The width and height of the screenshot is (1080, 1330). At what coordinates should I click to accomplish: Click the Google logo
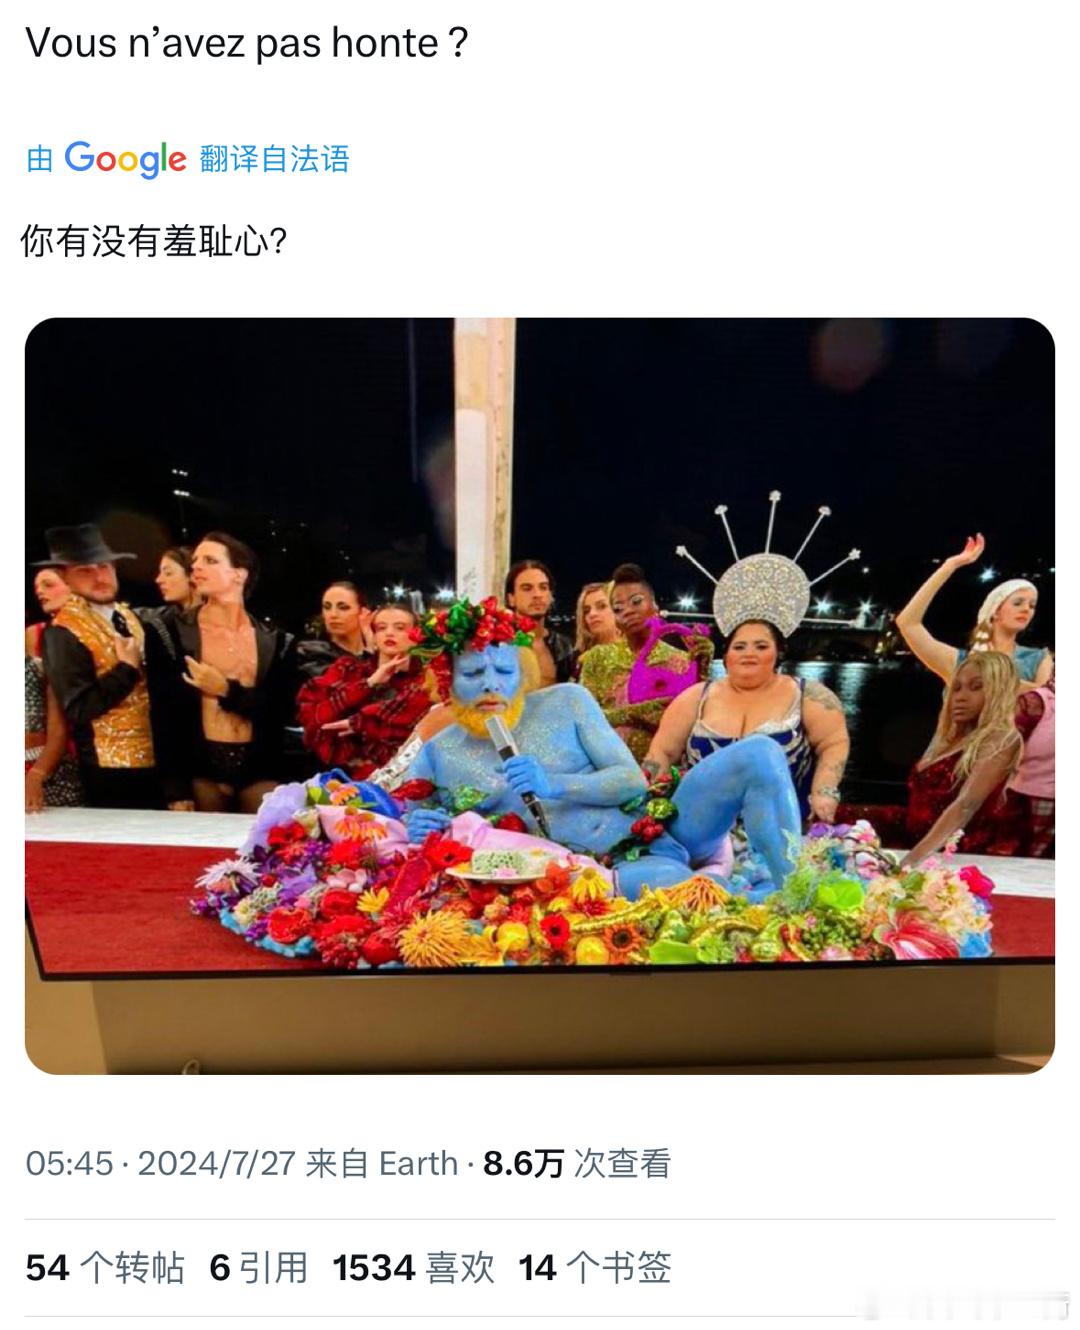[x=125, y=158]
